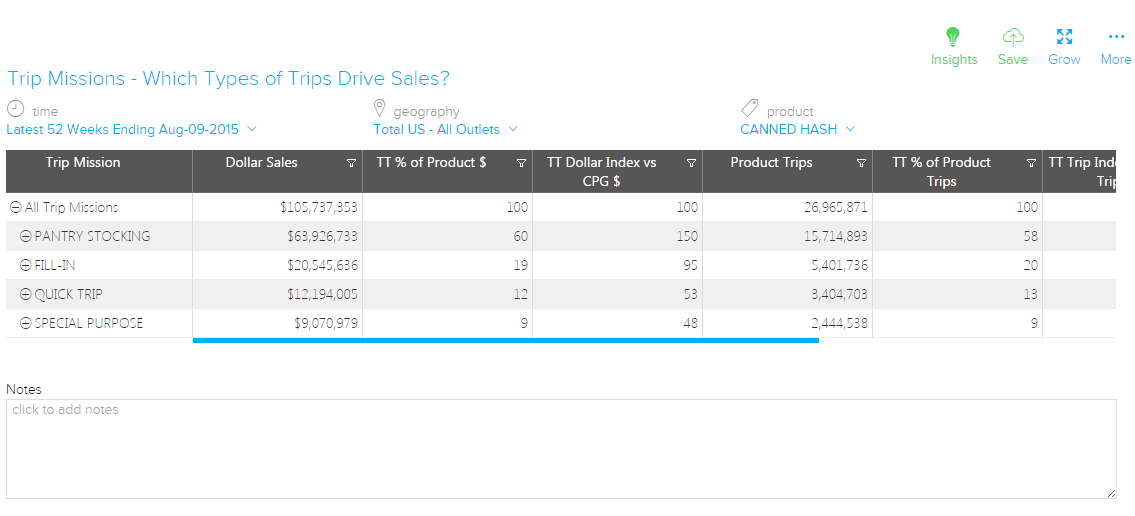Open the CANNED HASH product dropdown
The height and width of the screenshot is (516, 1135).
797,129
